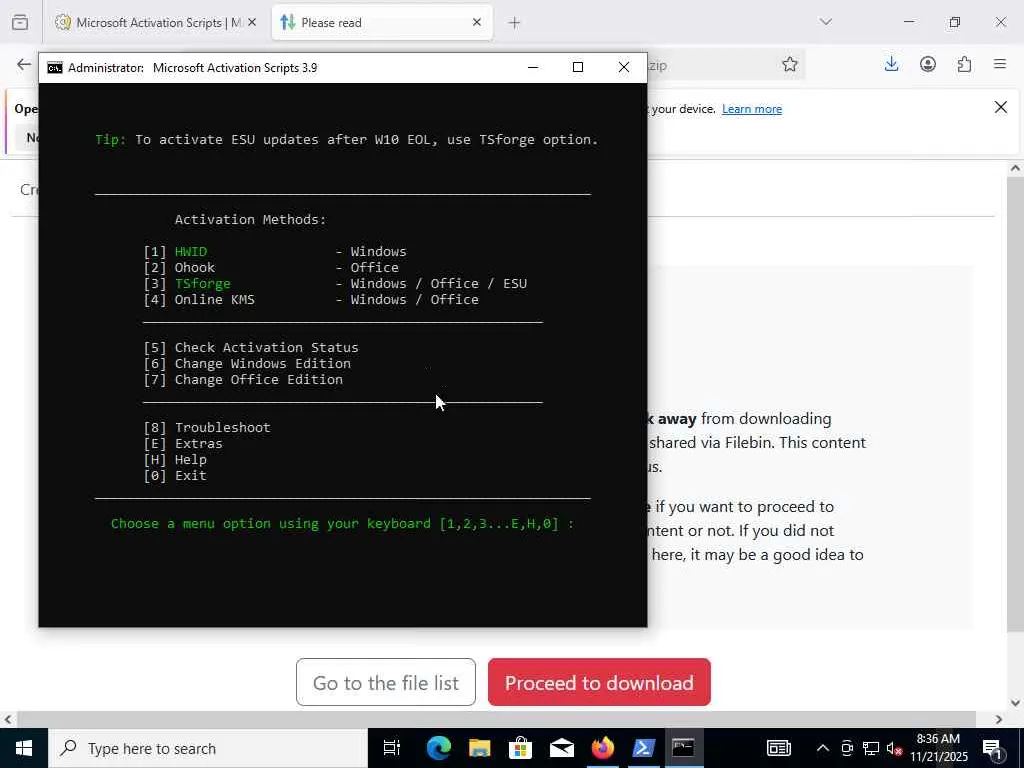The height and width of the screenshot is (768, 1024).
Task: Open PowerShell from the taskbar
Action: click(643, 748)
